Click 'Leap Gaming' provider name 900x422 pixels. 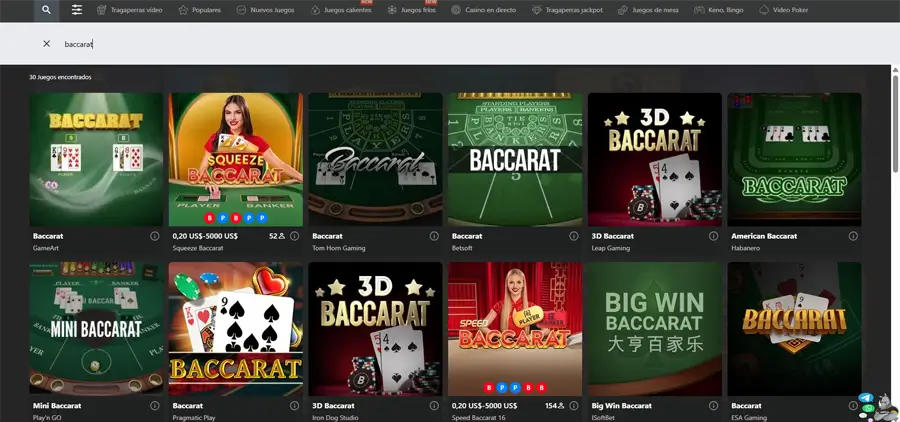[611, 248]
